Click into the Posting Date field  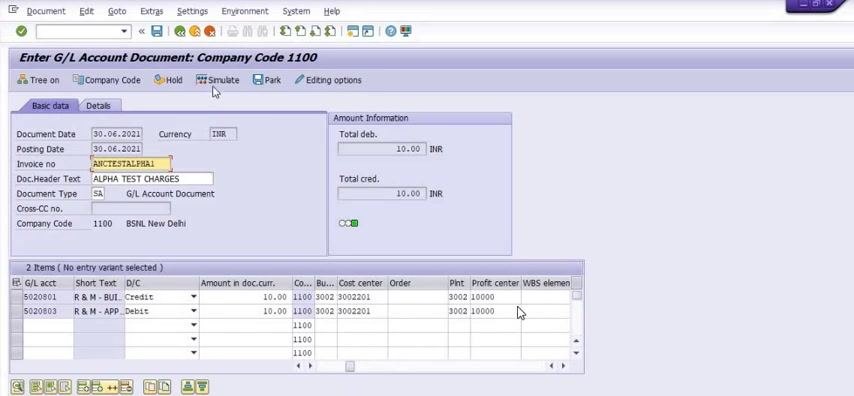pos(117,149)
